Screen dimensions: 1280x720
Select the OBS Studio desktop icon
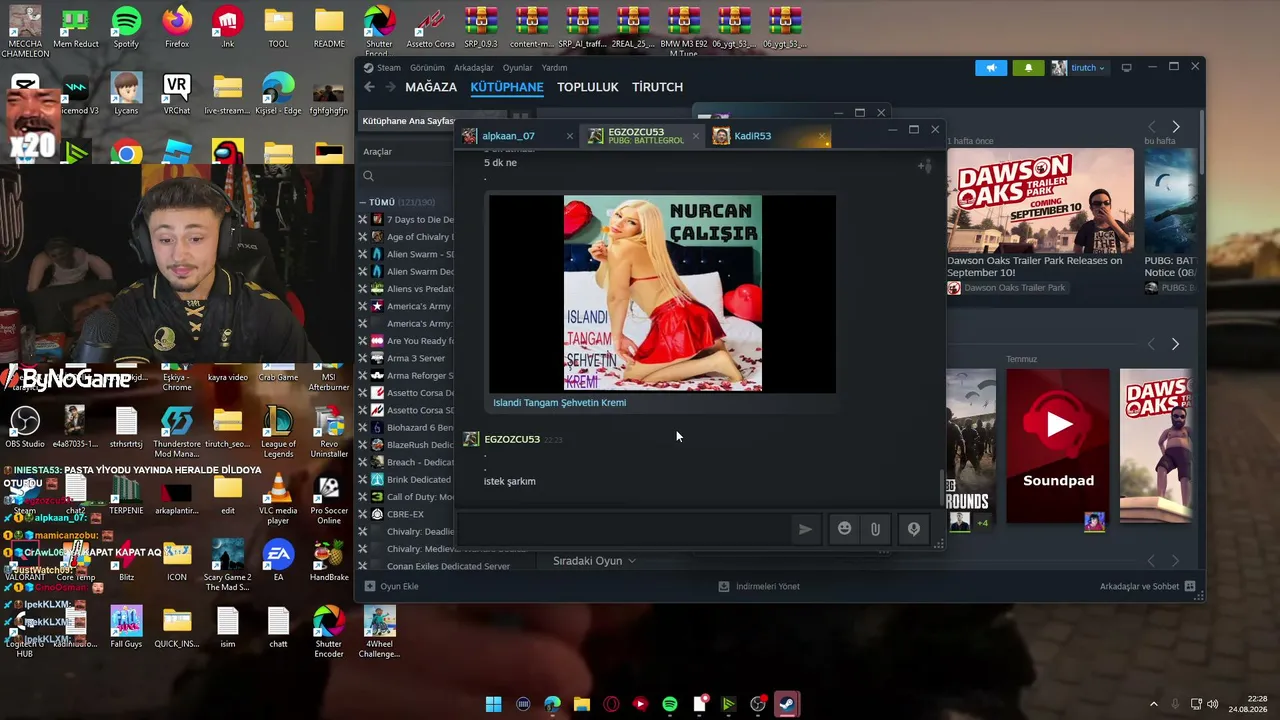[25, 427]
